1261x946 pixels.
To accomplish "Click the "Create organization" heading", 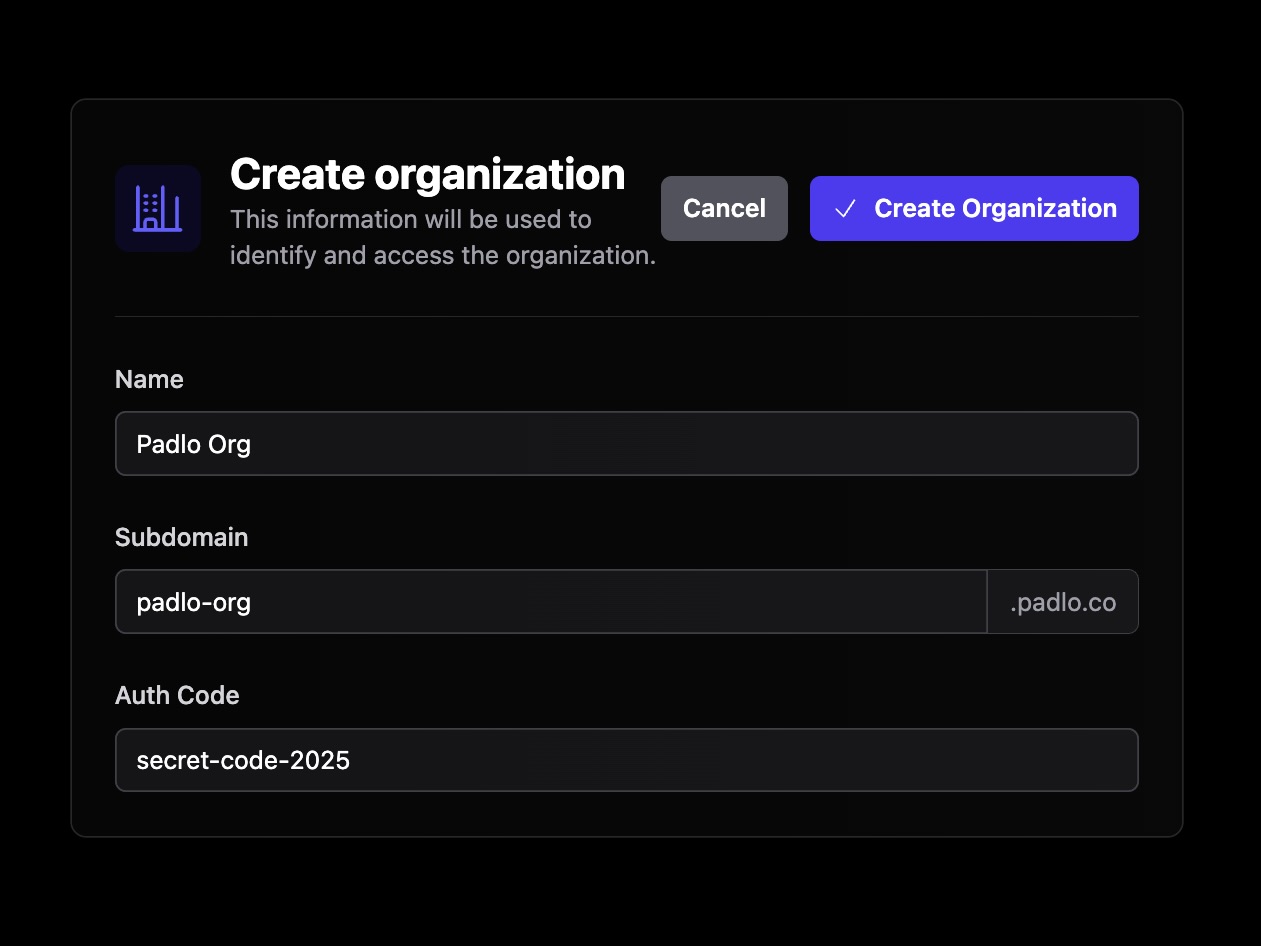I will [428, 174].
